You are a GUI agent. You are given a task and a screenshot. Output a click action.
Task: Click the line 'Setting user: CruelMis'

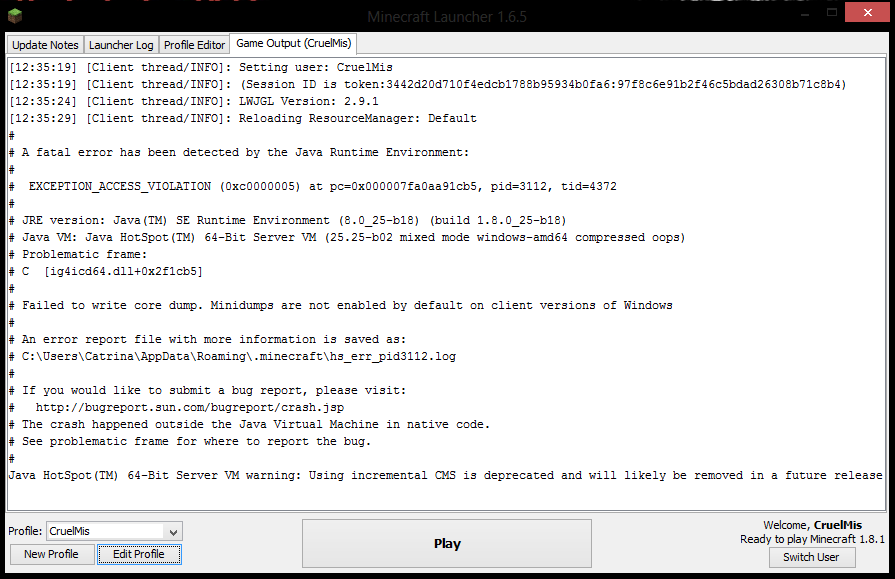(201, 67)
